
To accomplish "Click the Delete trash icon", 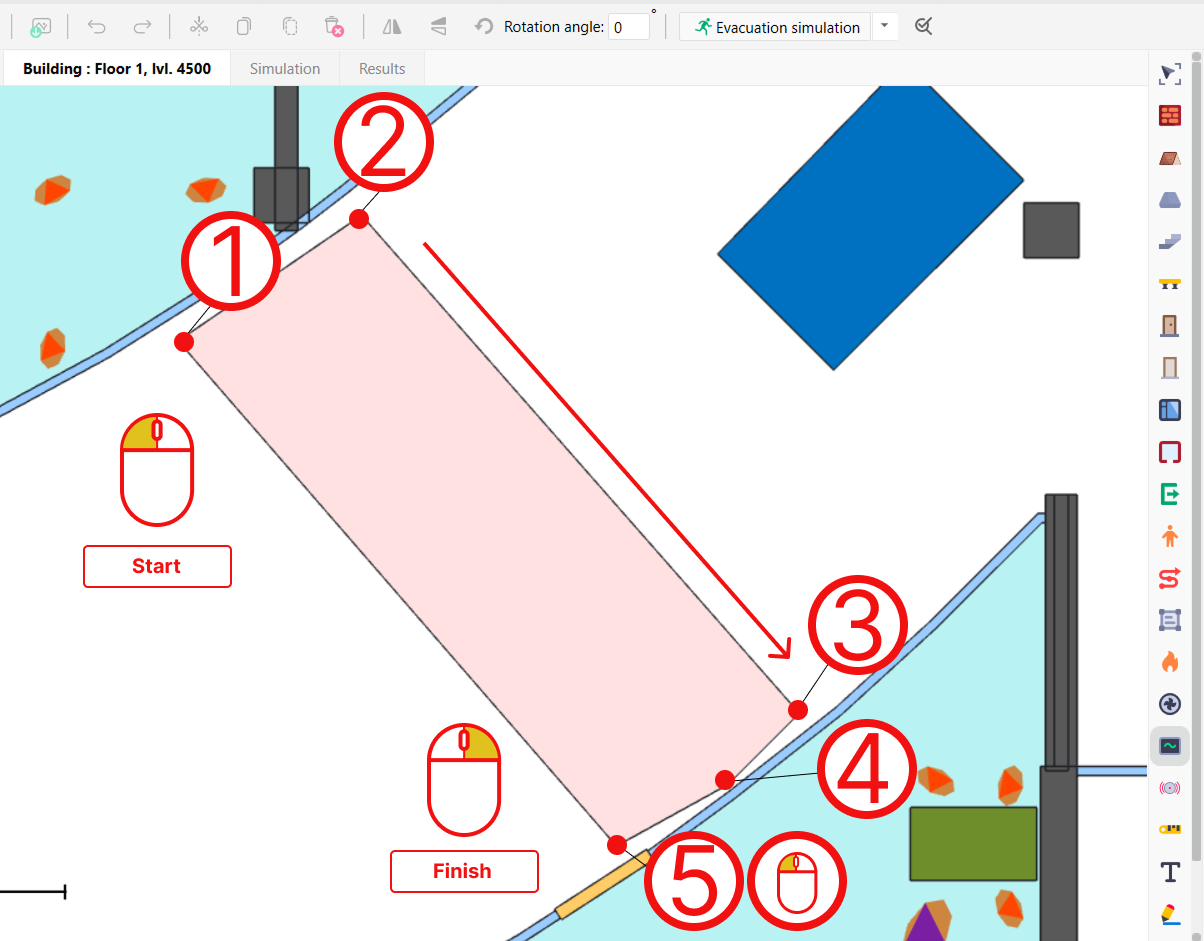I will click(x=334, y=27).
